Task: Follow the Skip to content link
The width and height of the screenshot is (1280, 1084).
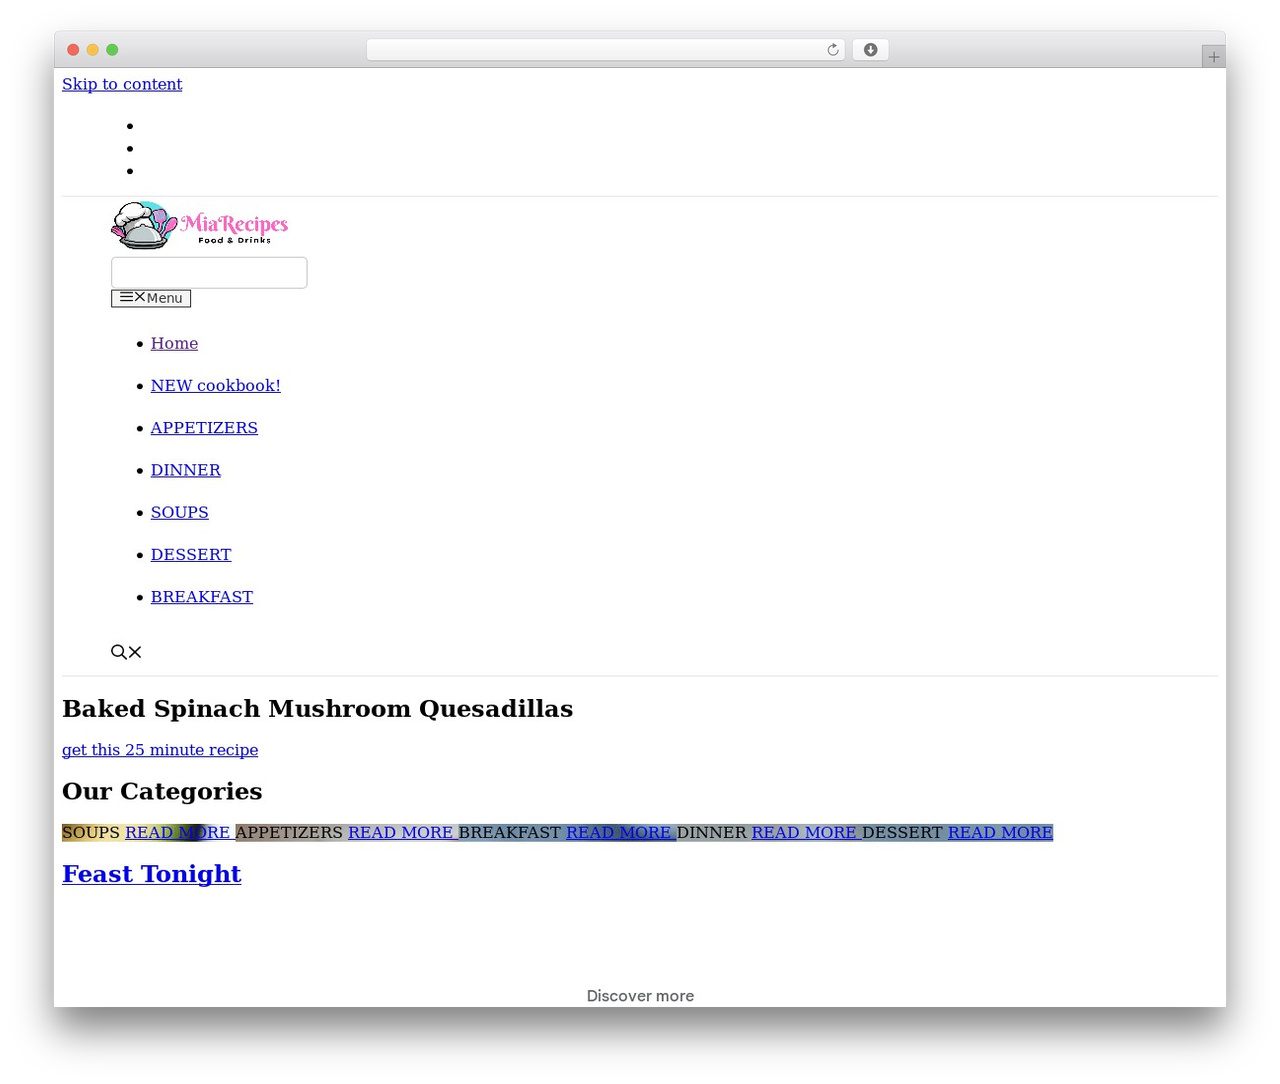Action: click(x=122, y=84)
